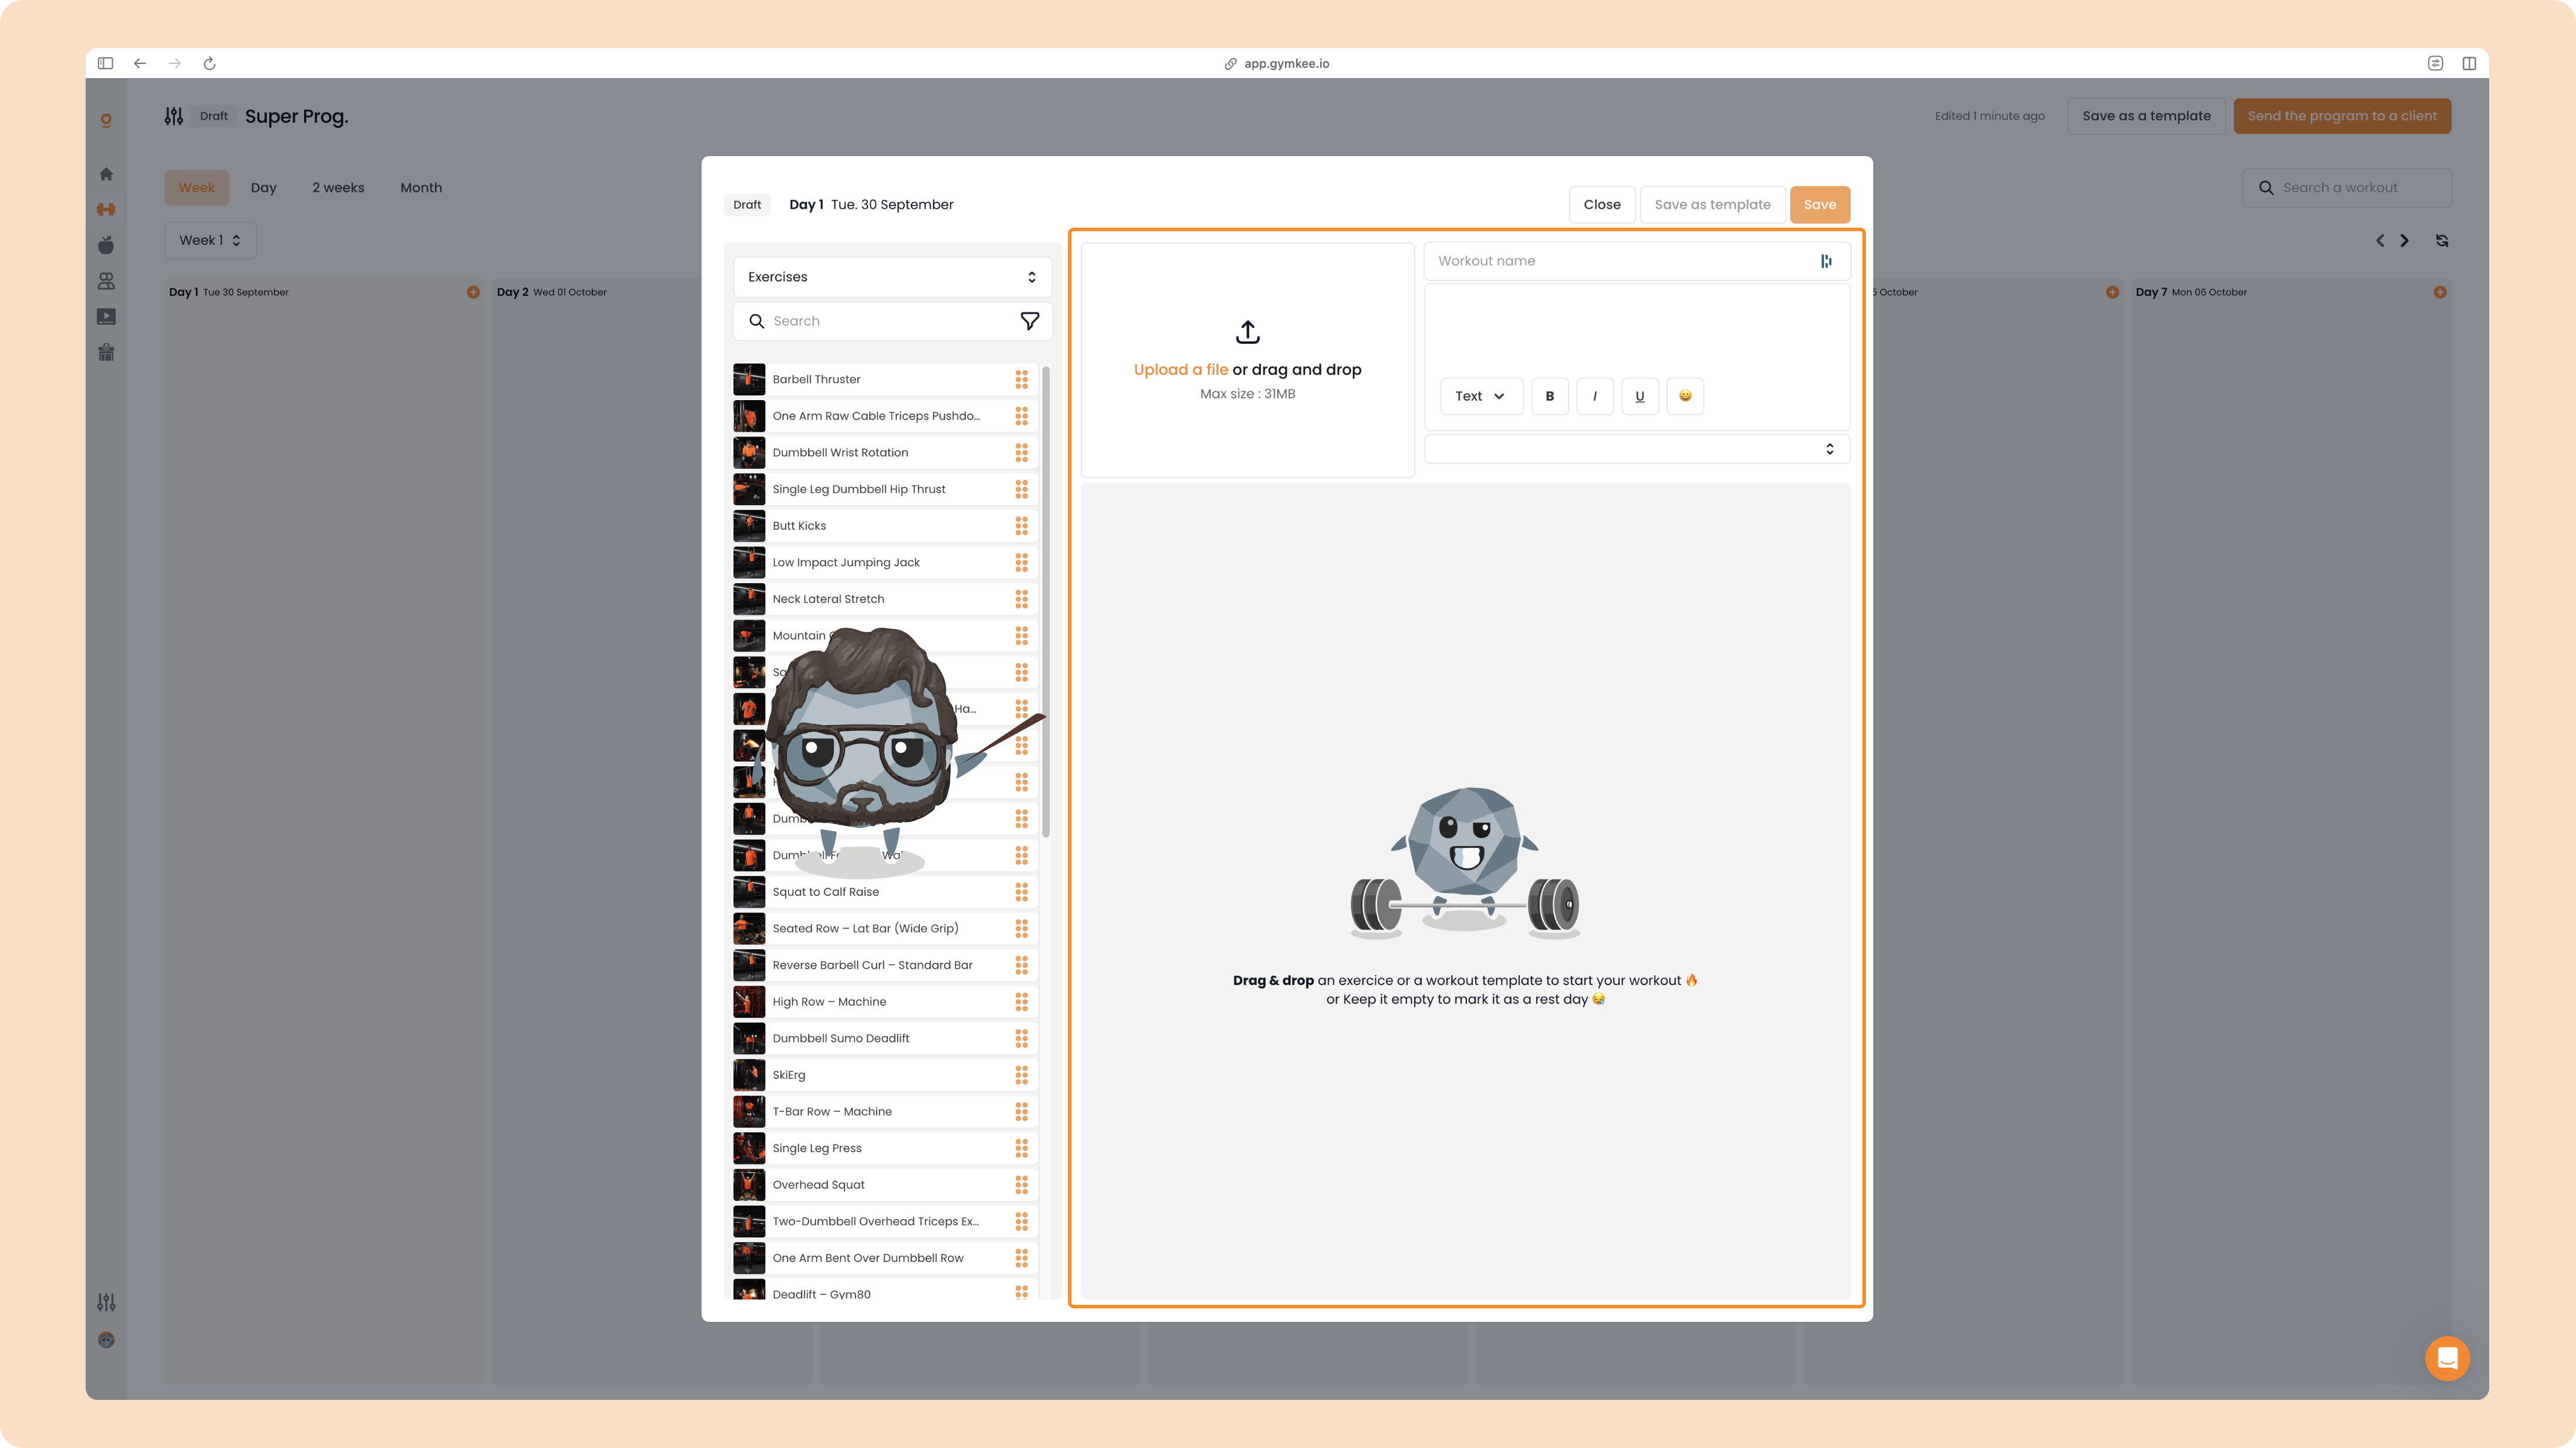Switch to 2 weeks view tab
2576x1448 pixels.
[x=338, y=188]
